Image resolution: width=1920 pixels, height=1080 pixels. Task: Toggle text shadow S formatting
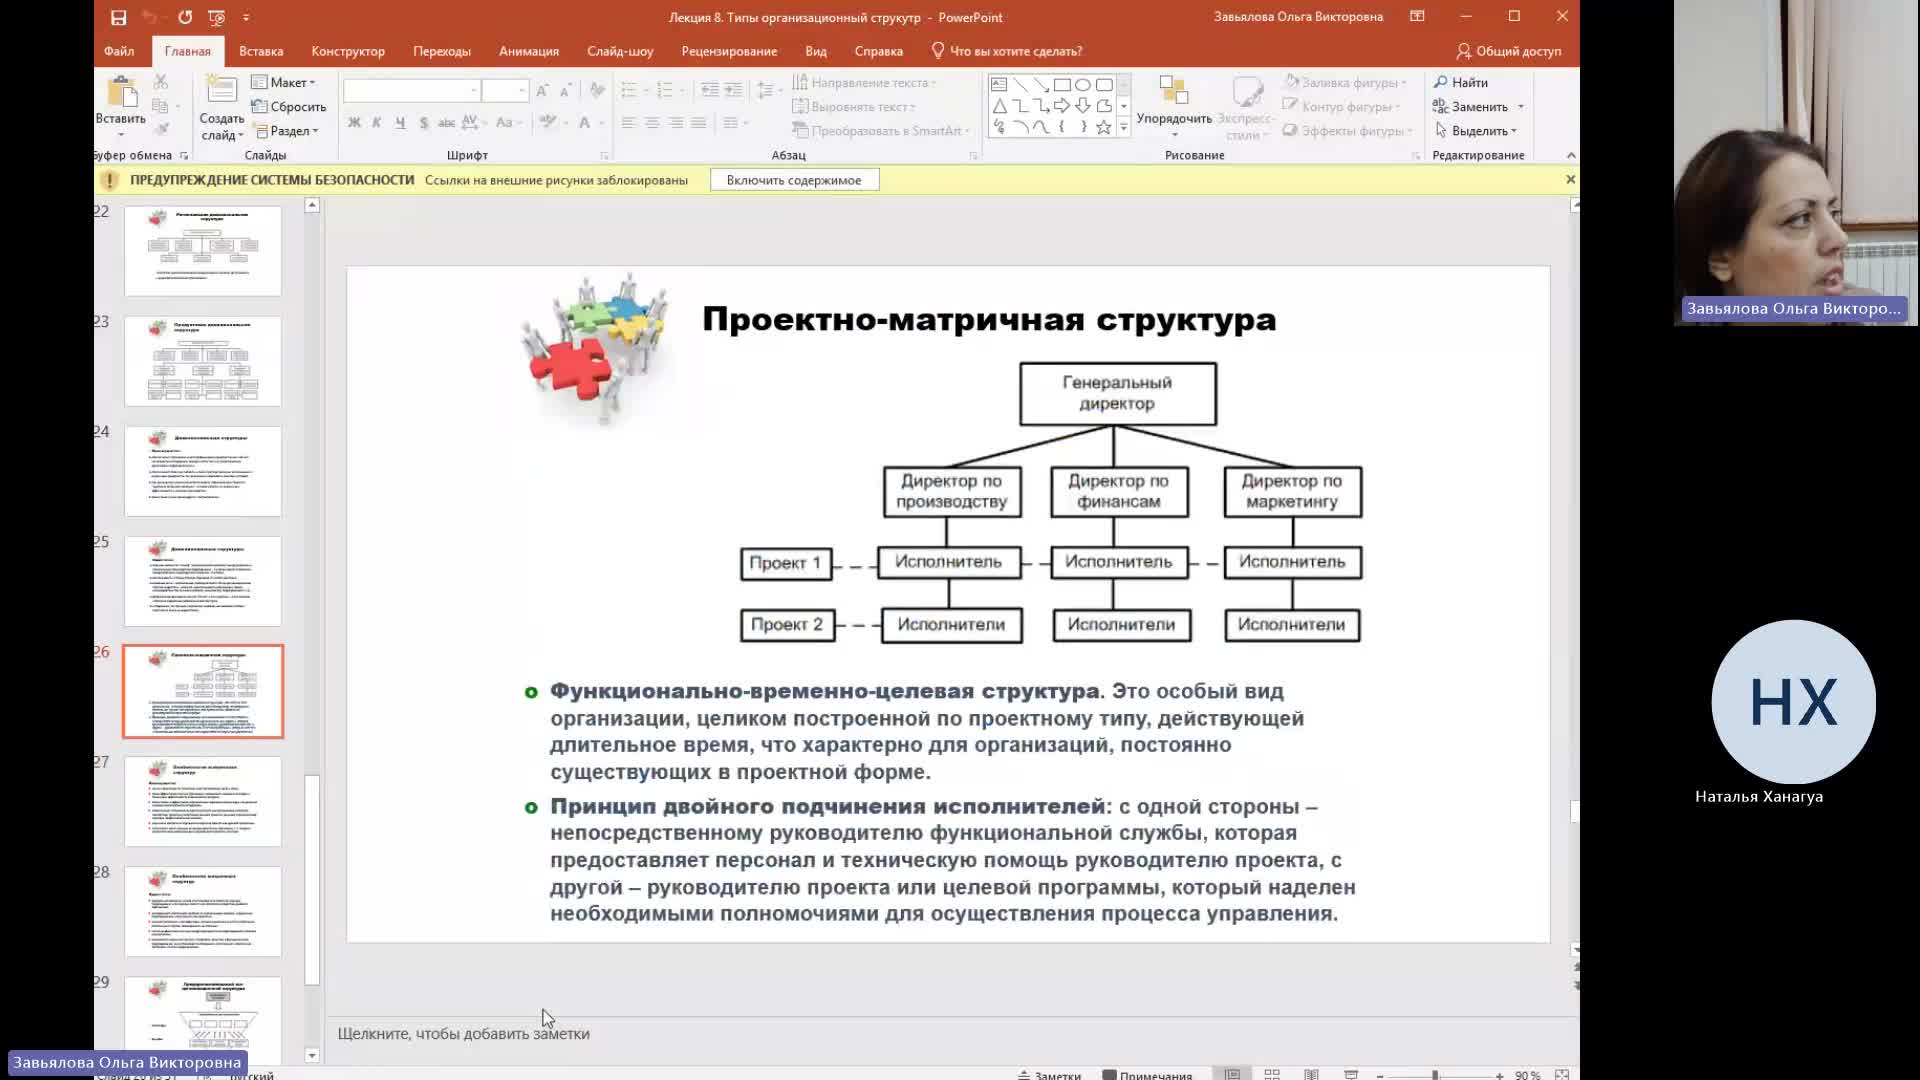[x=424, y=123]
